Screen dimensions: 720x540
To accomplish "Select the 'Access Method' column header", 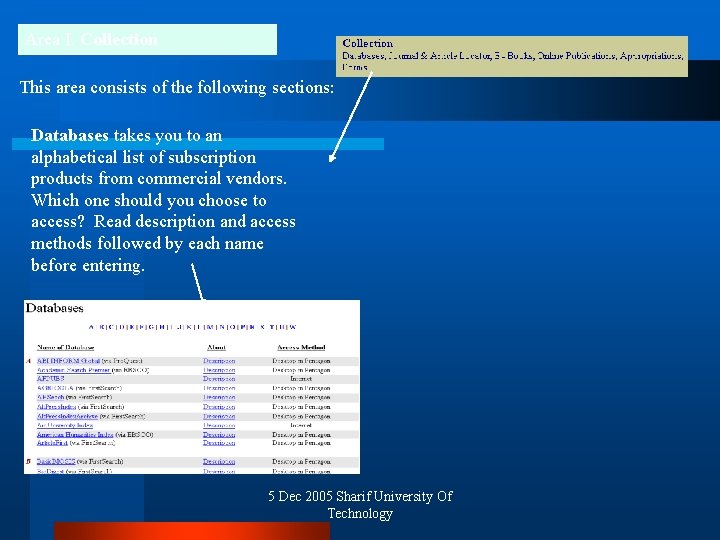I will (301, 347).
